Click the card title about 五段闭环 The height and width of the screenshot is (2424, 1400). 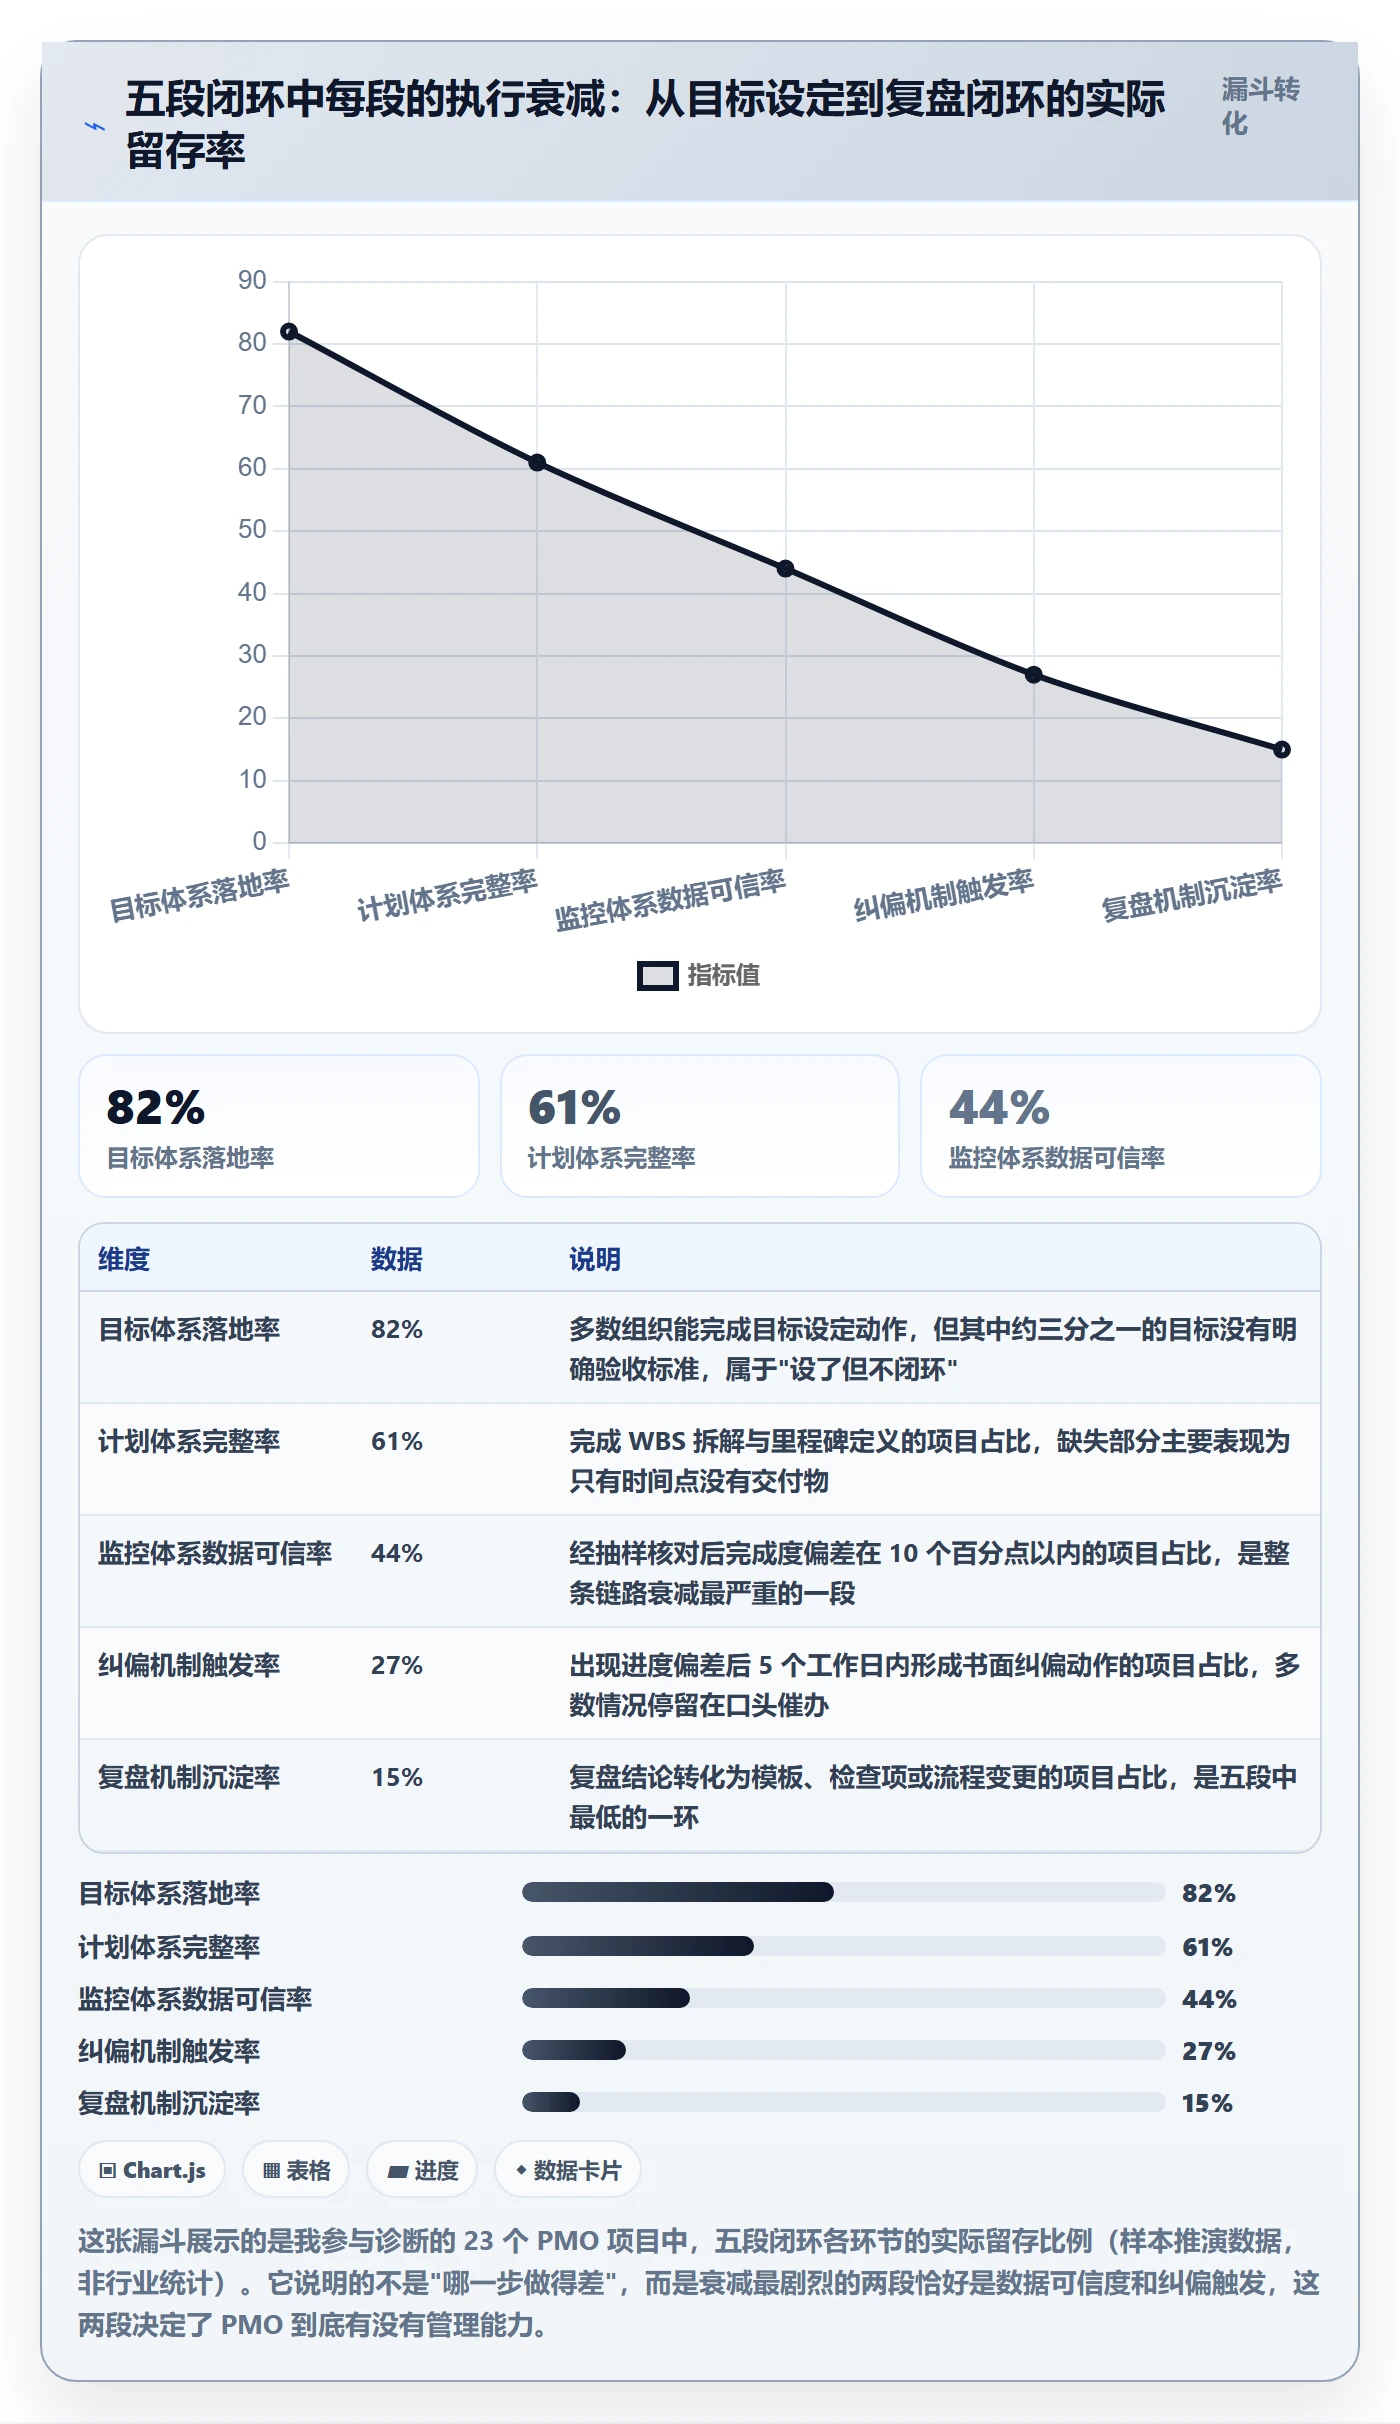[645, 125]
